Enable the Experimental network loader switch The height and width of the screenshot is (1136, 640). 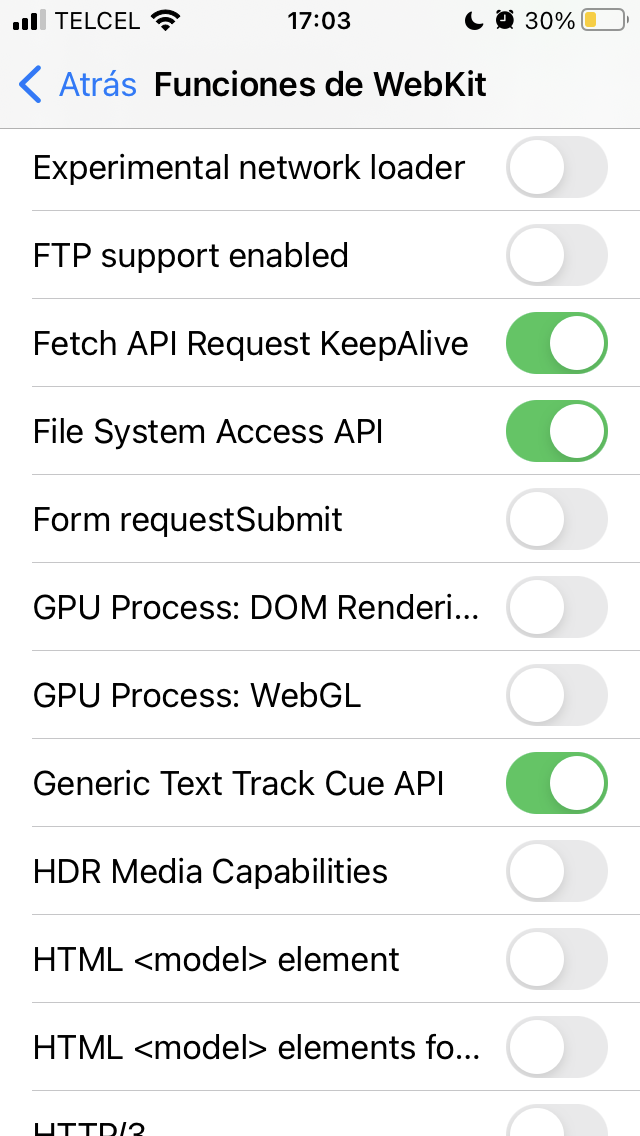click(x=557, y=167)
